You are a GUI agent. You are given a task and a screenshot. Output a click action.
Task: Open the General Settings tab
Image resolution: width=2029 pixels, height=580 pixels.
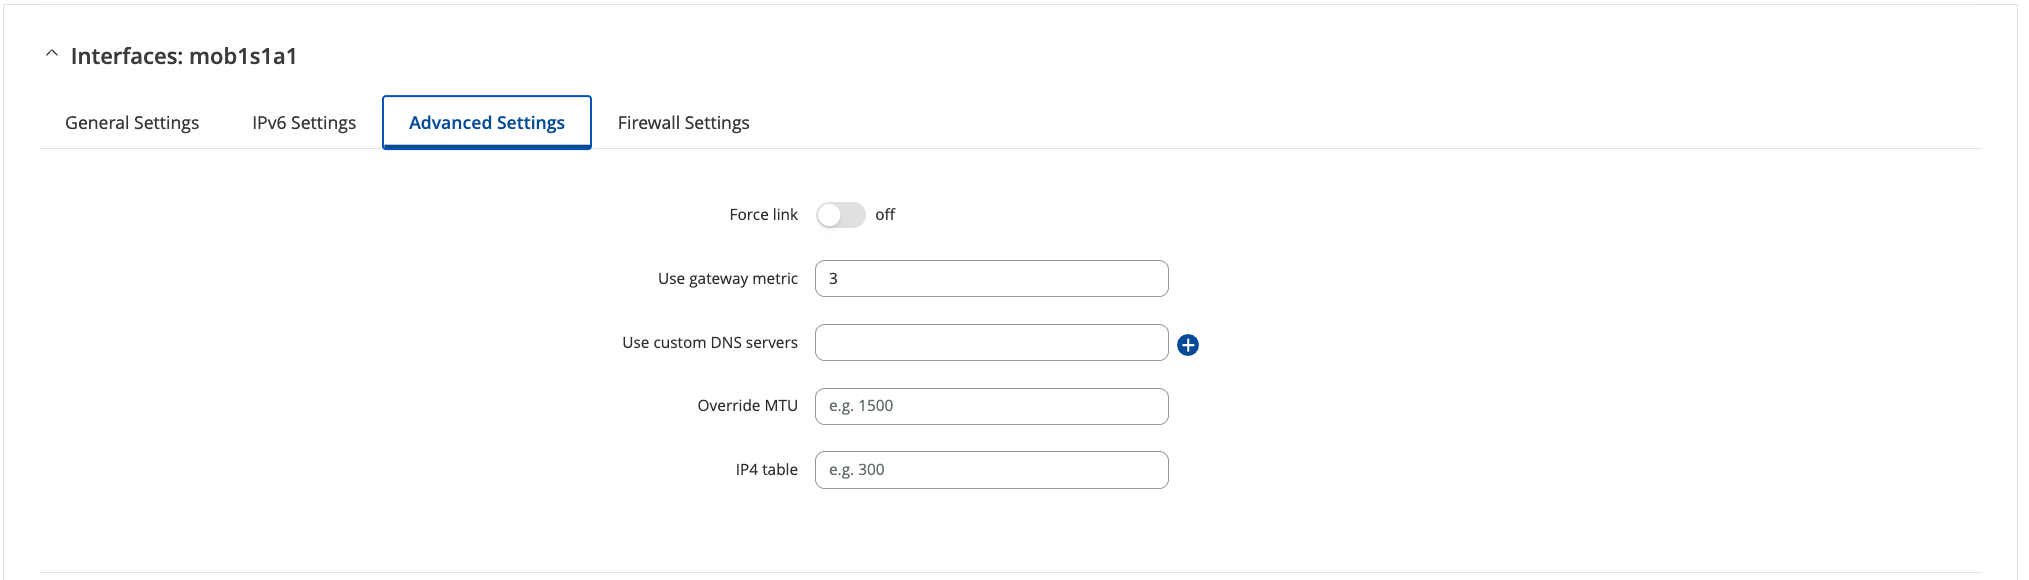(132, 123)
